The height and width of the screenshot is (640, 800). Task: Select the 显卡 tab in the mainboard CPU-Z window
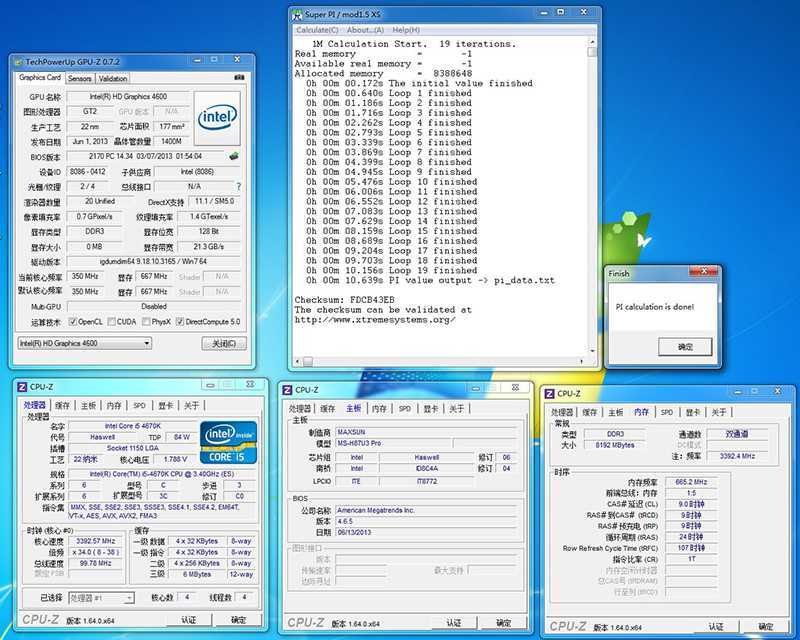tap(431, 409)
